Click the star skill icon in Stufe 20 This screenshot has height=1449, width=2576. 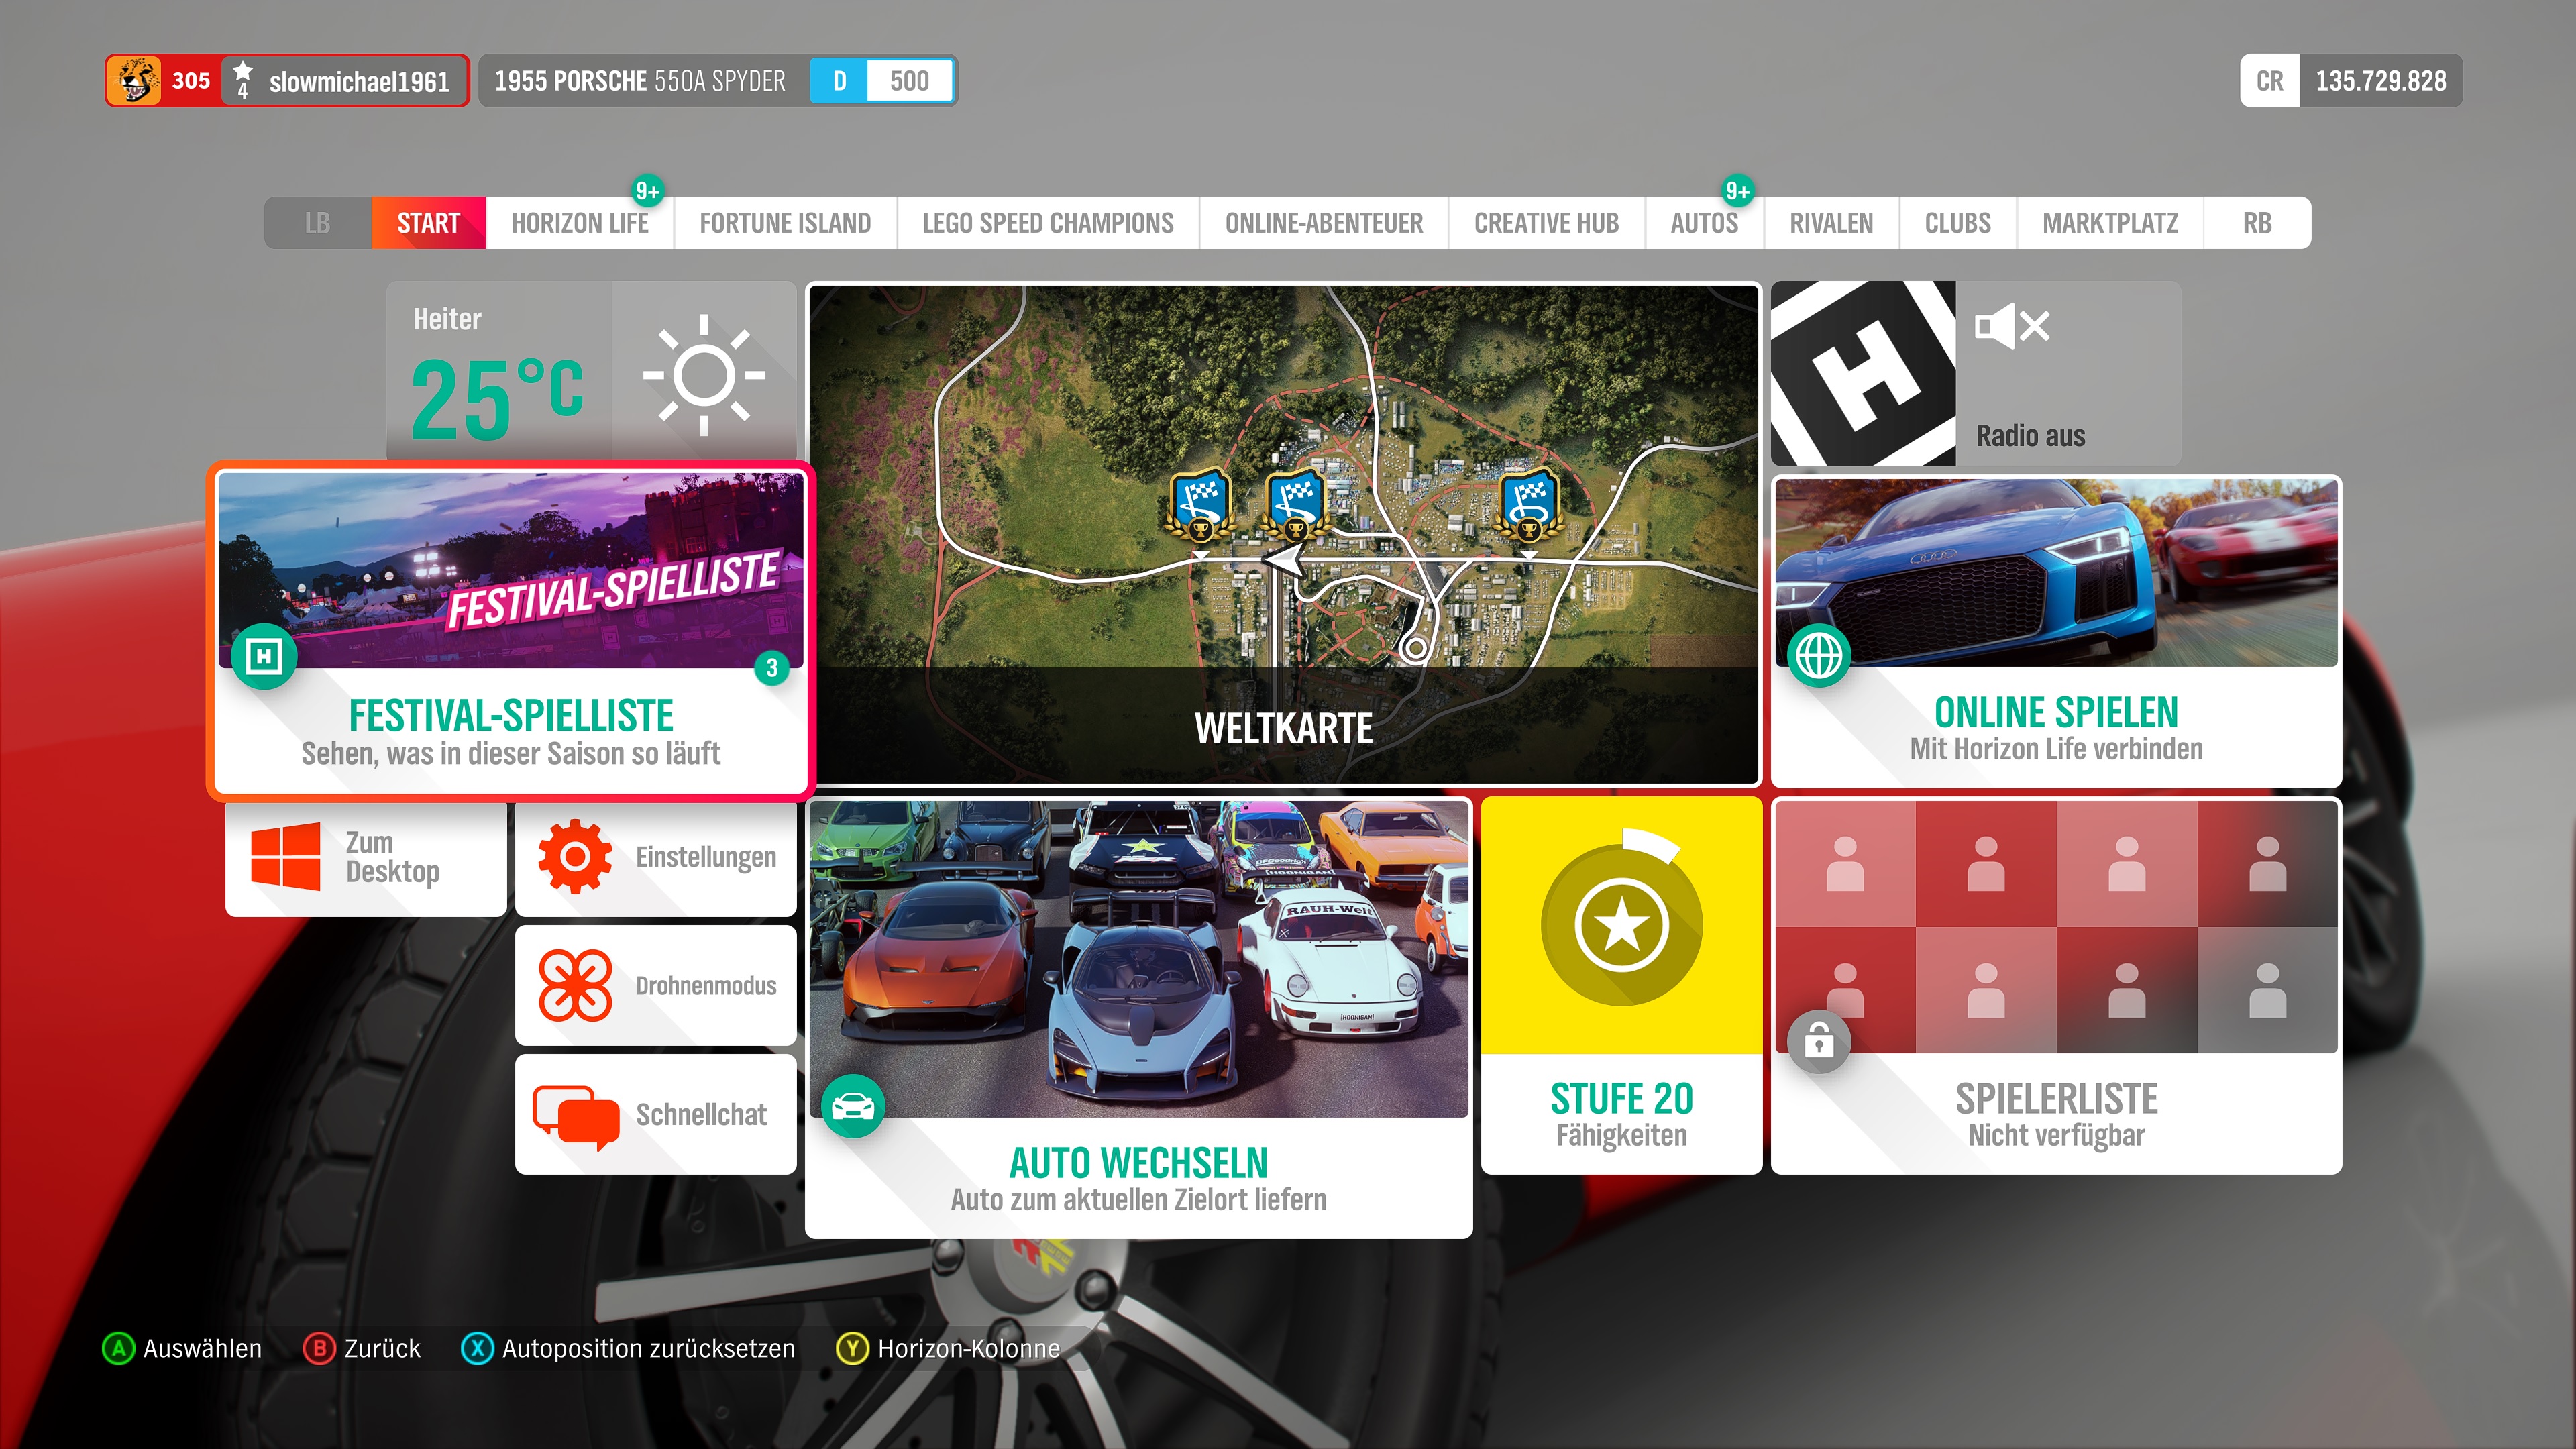(1621, 925)
